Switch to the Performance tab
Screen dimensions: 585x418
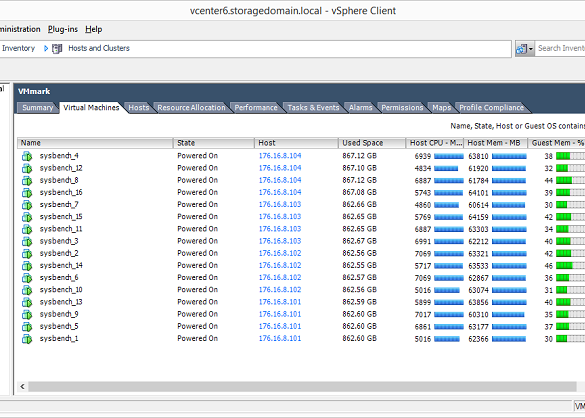(x=256, y=107)
